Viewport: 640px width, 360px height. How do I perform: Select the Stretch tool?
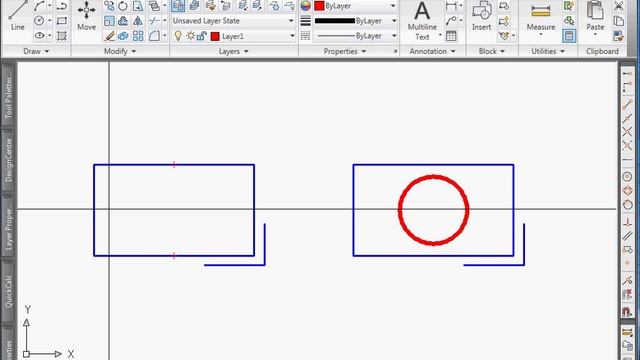point(138,6)
